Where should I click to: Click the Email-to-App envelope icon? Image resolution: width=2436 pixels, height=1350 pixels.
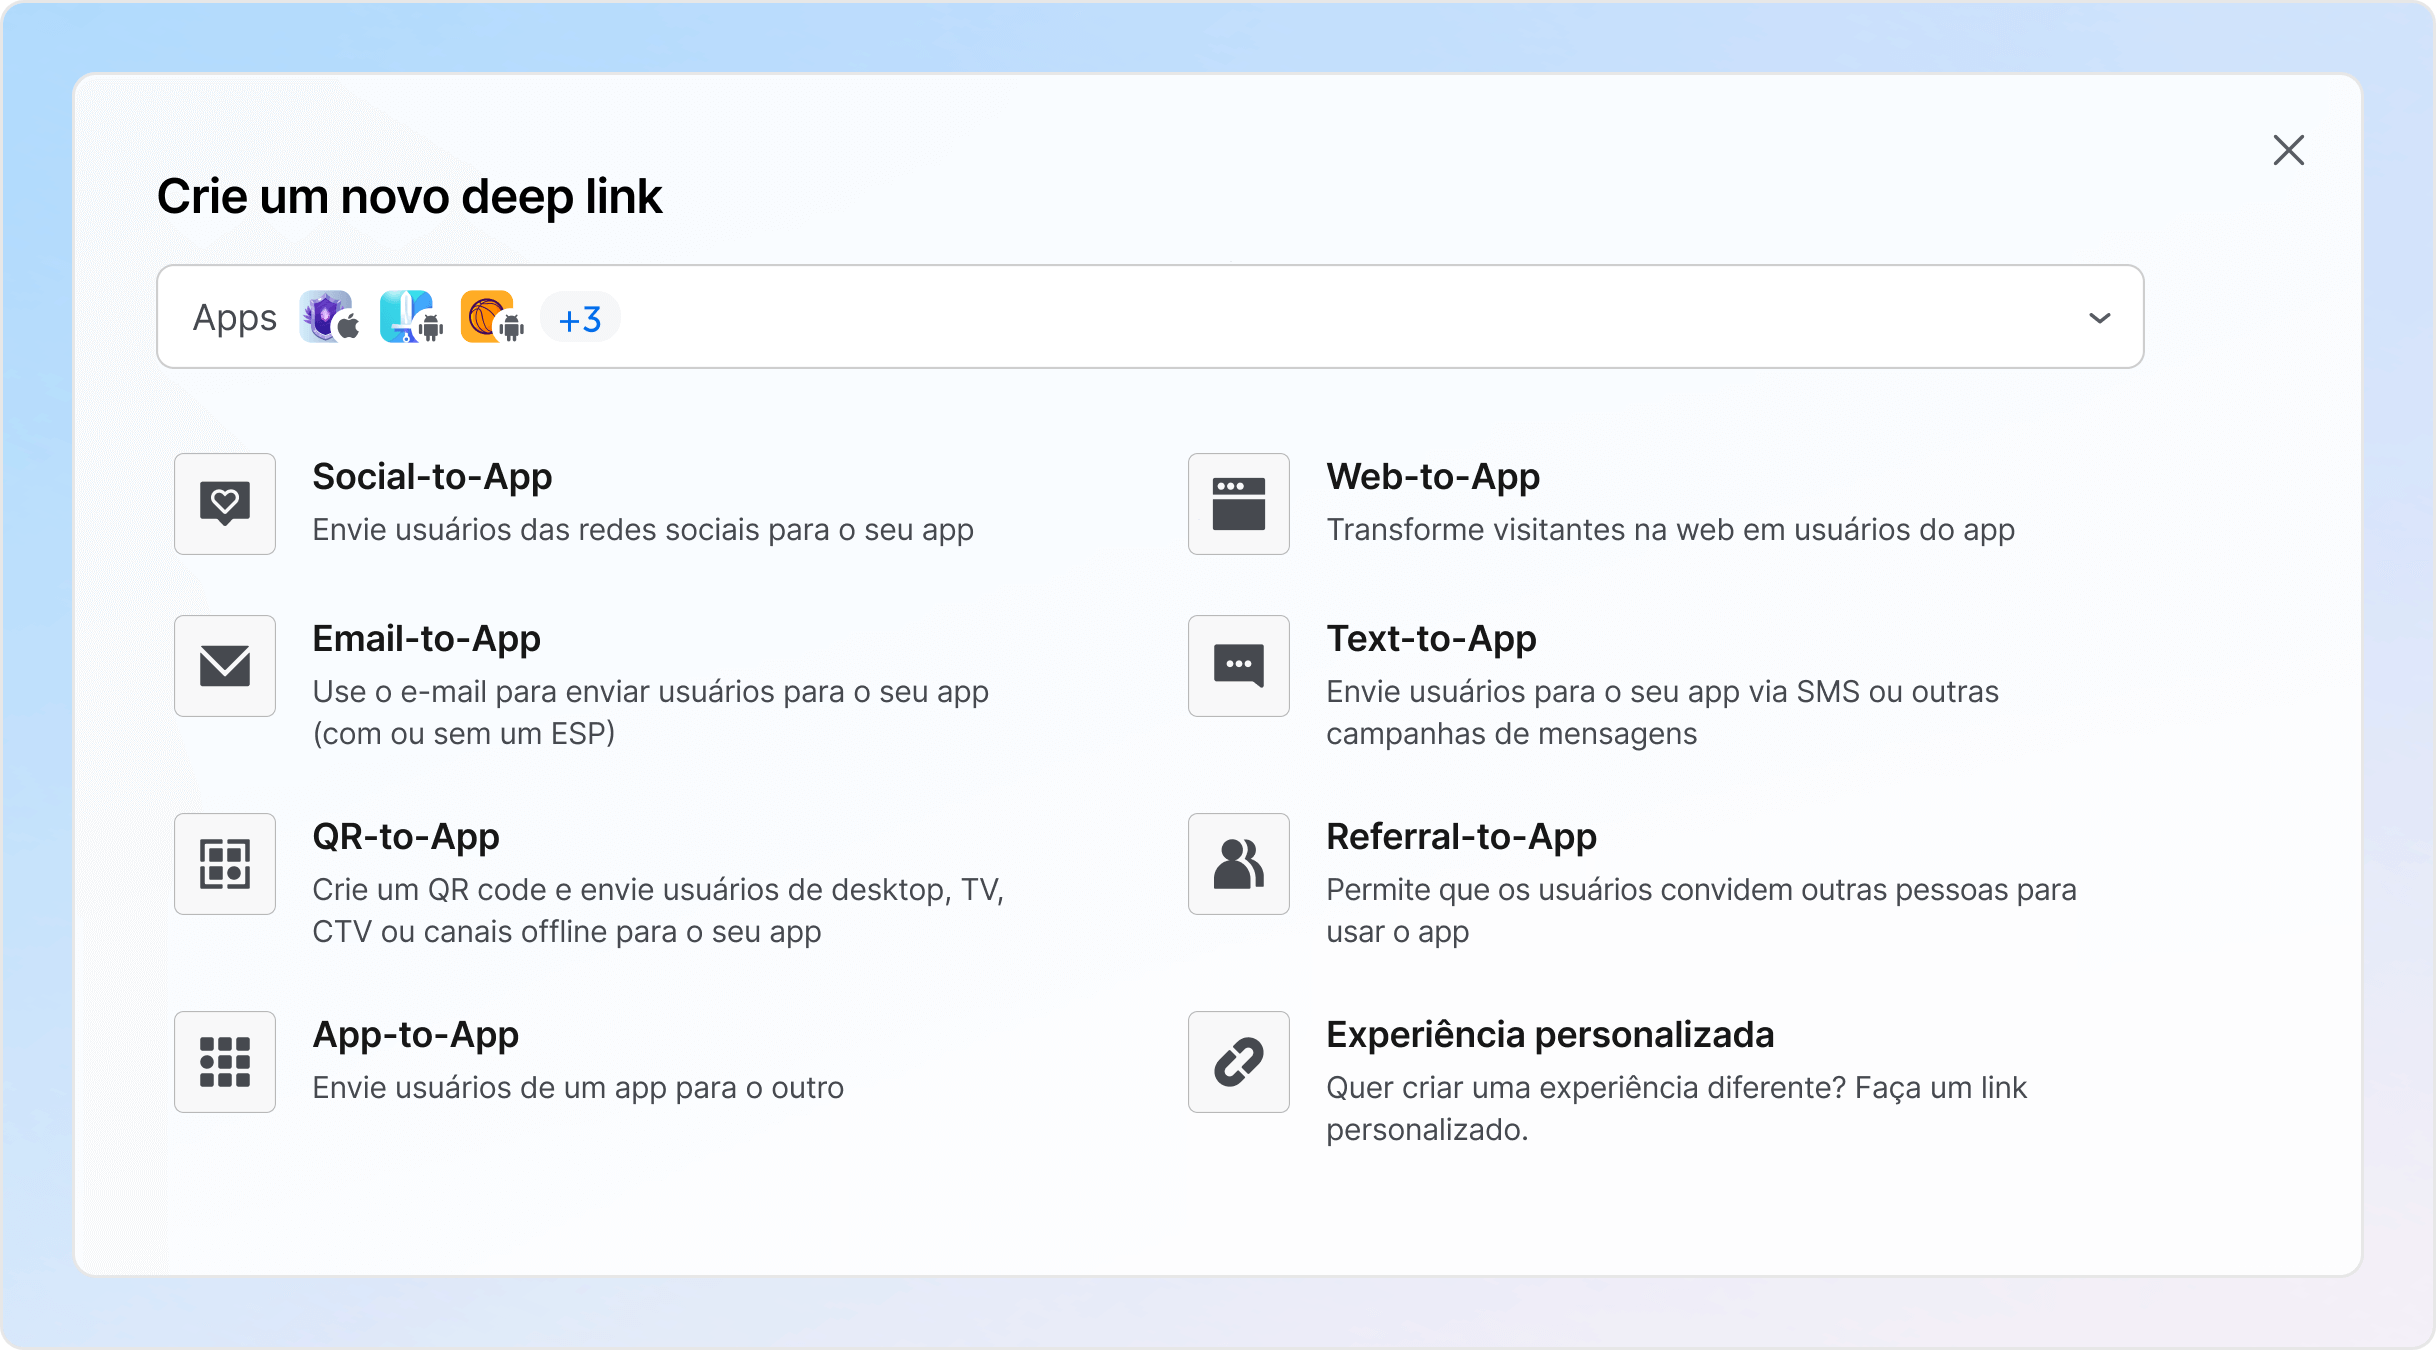224,666
